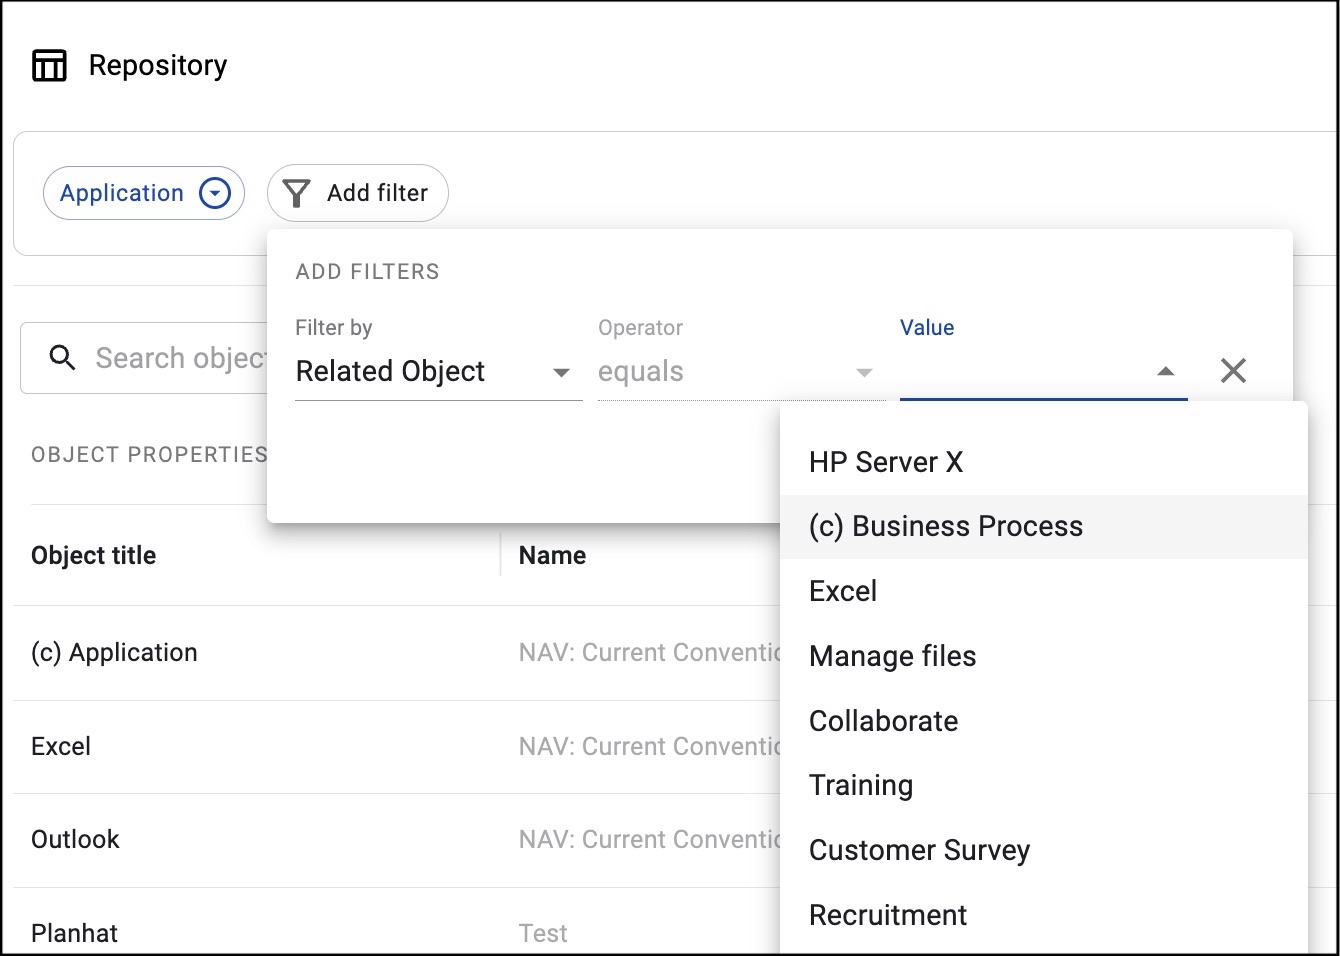Click the funnel icon in Add filter
The height and width of the screenshot is (956, 1340).
click(296, 193)
